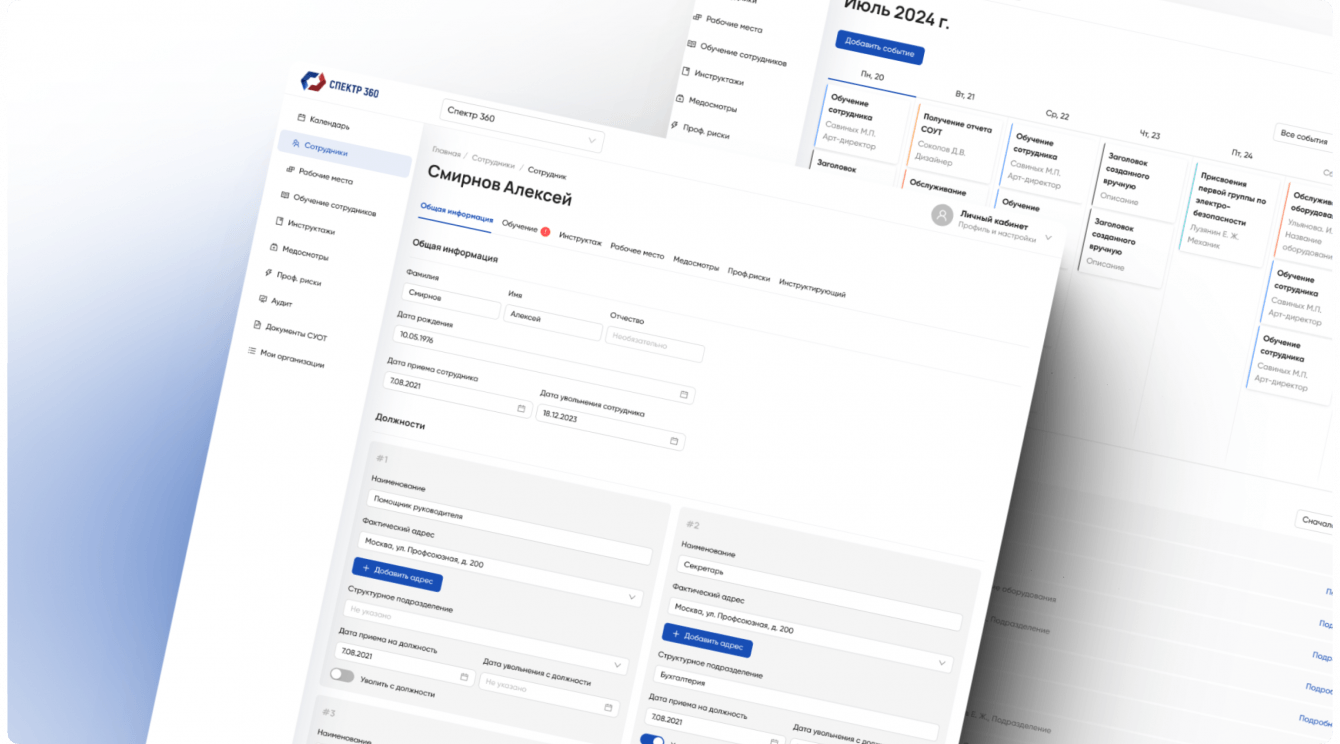Click the Добавить событие button

pyautogui.click(x=880, y=48)
